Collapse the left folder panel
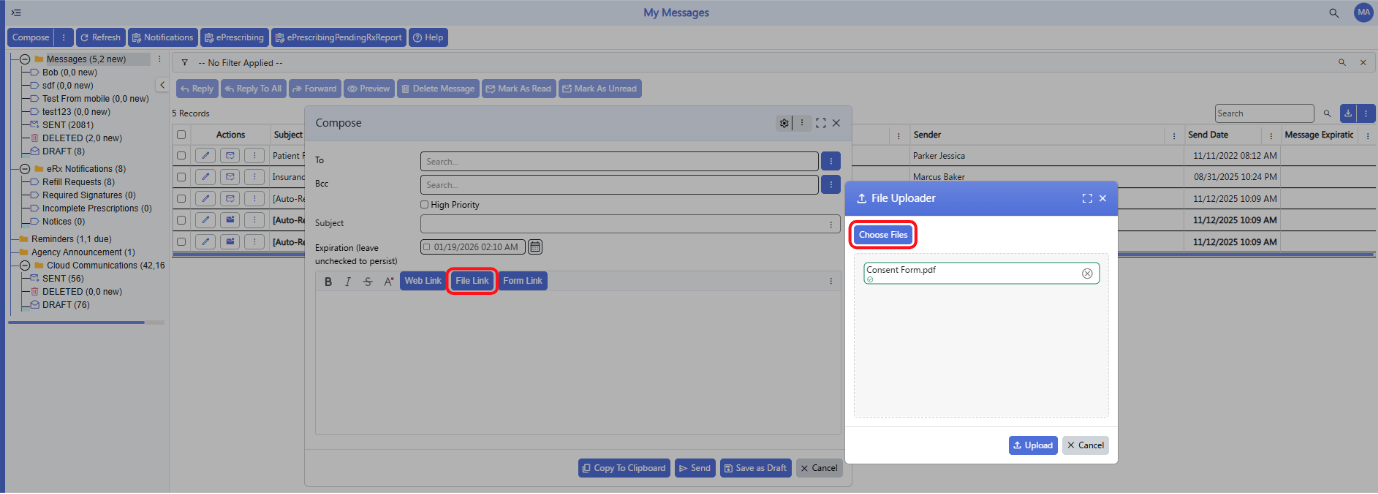Viewport: 1378px width, 494px height. click(163, 85)
